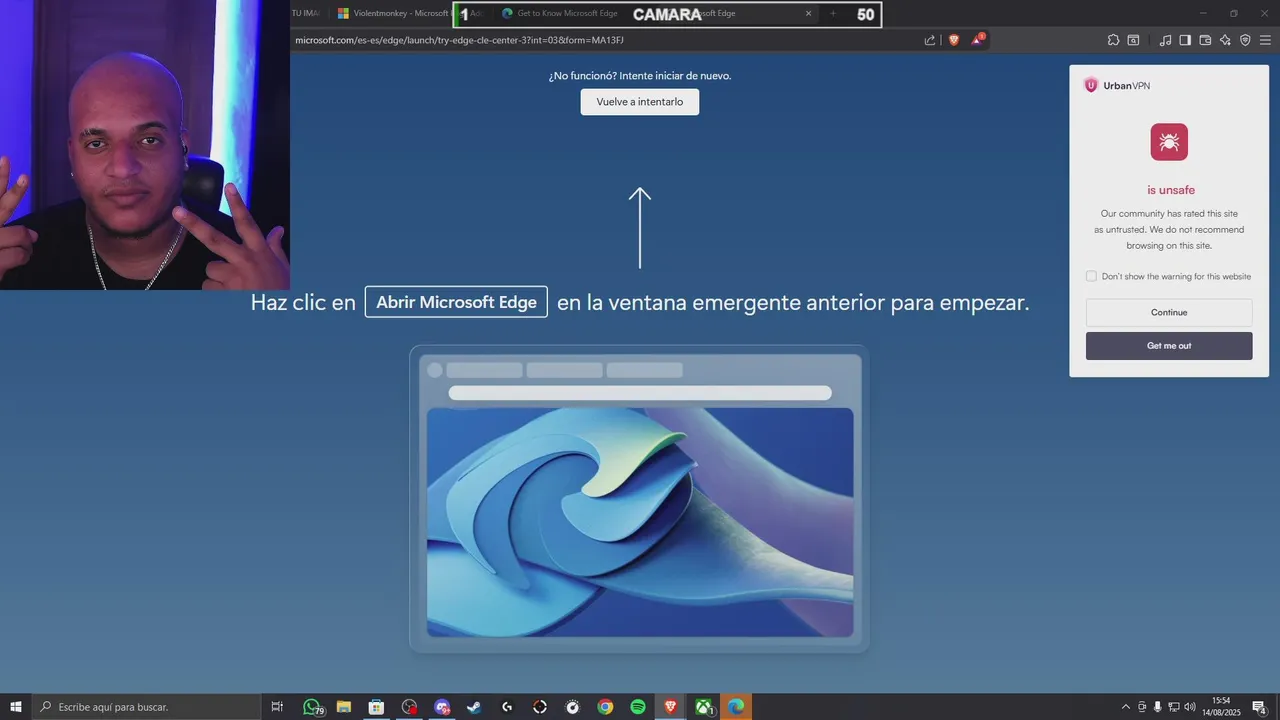Viewport: 1280px width, 720px height.
Task: Toggle the browser sidebar panel icon
Action: [1185, 40]
